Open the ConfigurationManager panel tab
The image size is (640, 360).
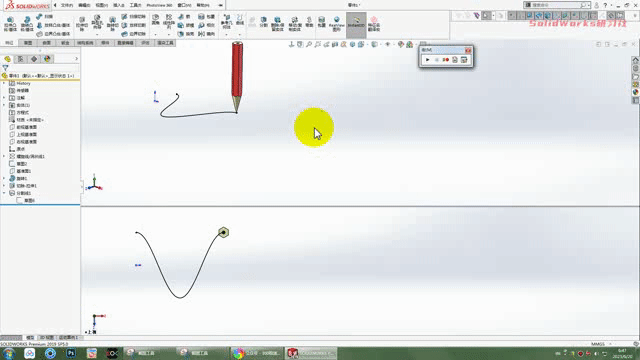(x=34, y=59)
